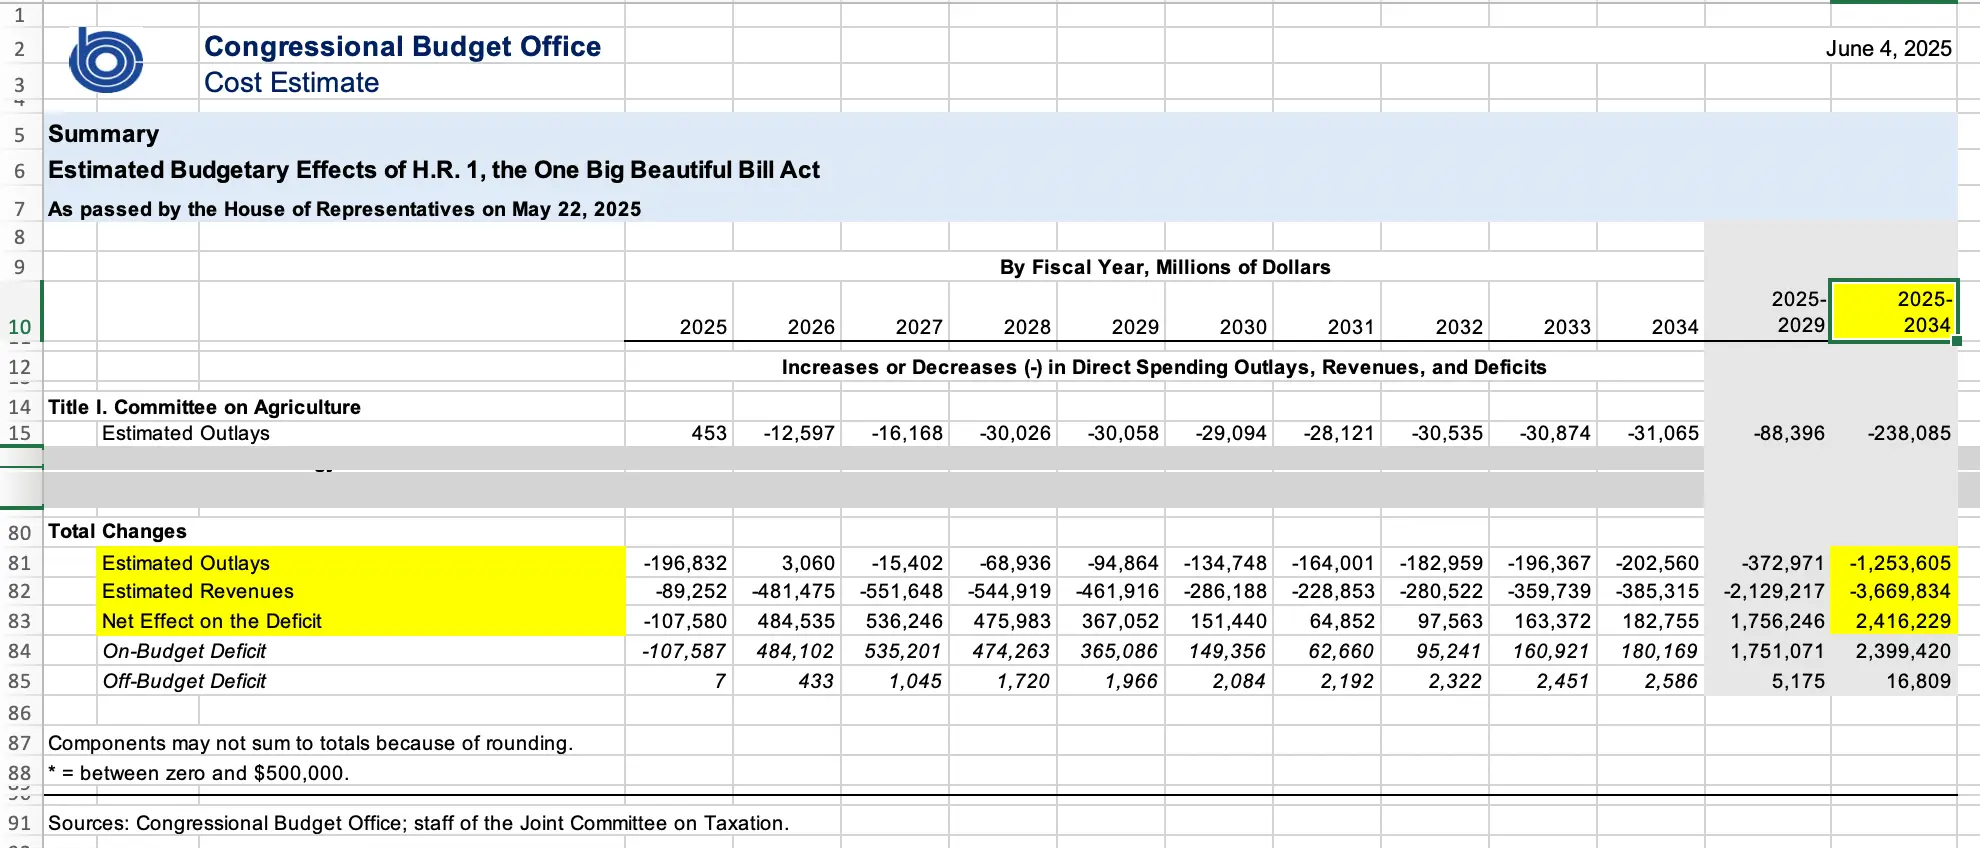Click the 453 value in Agriculture outlays
The height and width of the screenshot is (848, 1980).
tap(709, 433)
